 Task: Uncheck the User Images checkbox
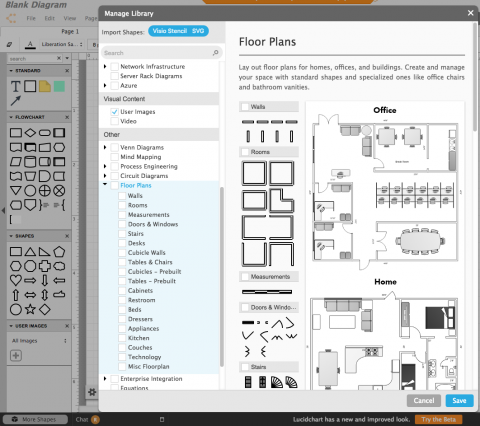pos(114,112)
